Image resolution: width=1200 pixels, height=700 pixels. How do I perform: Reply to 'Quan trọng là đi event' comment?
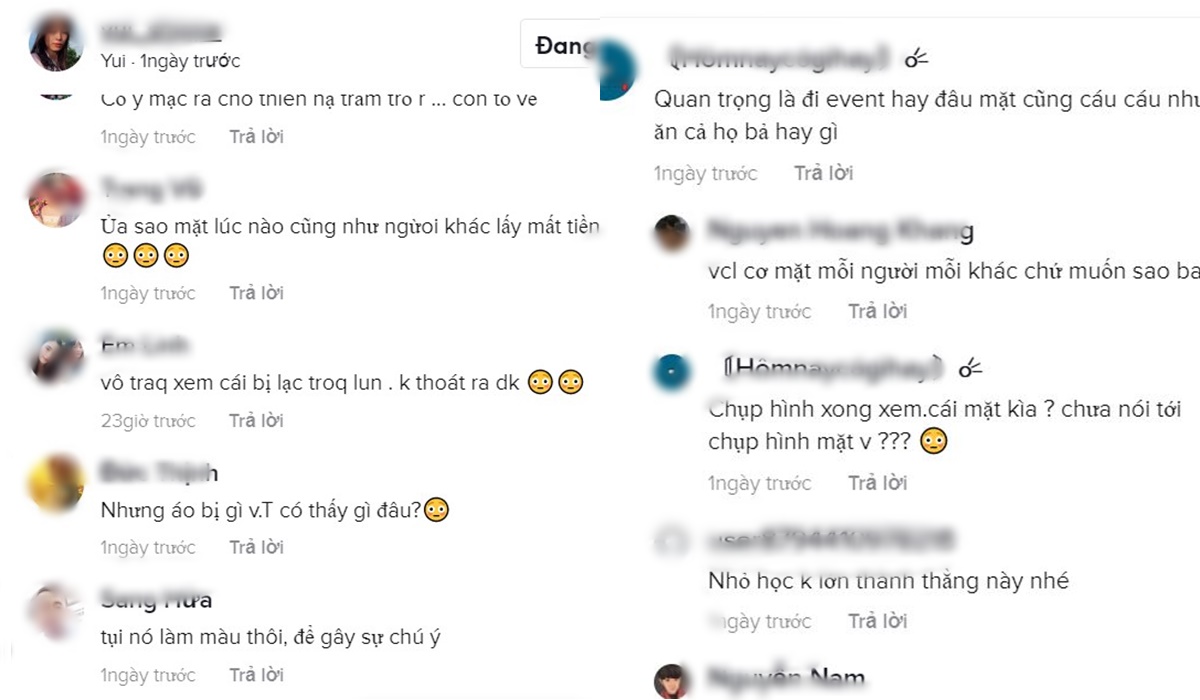tap(823, 173)
